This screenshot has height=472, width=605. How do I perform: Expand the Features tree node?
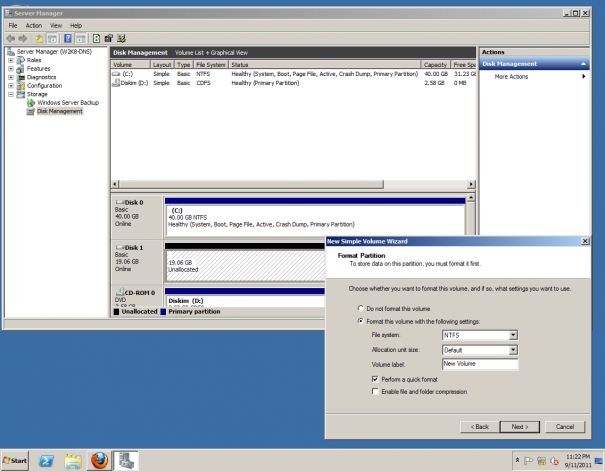11,69
